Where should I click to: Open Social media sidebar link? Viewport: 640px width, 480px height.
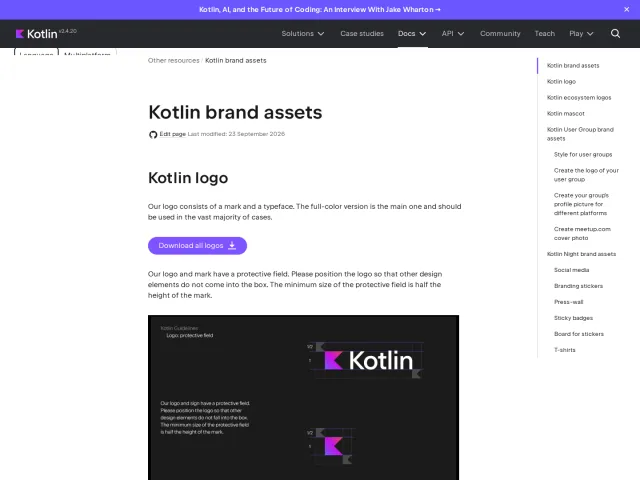point(571,270)
